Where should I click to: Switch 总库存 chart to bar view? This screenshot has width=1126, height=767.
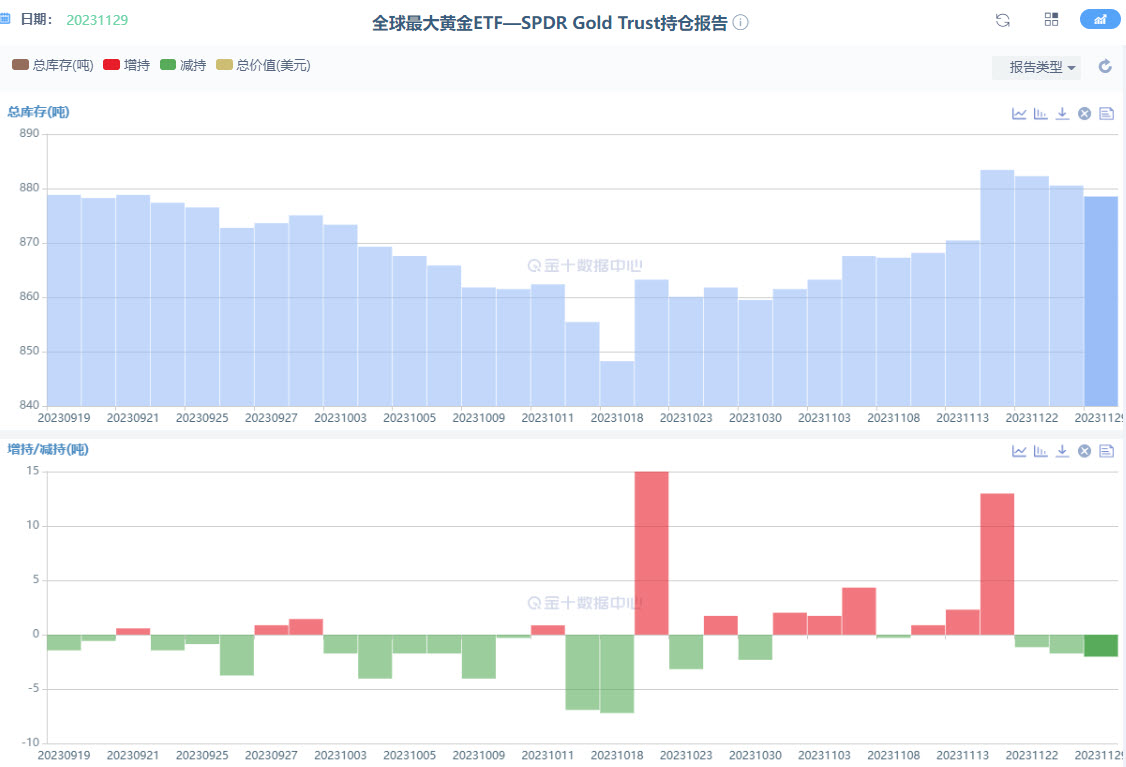pos(1041,113)
